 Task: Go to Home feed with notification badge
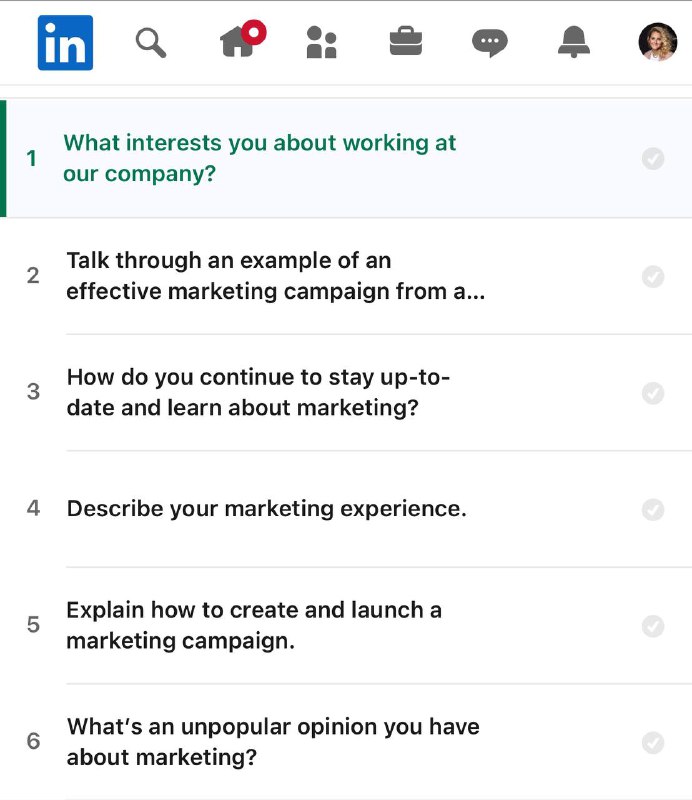coord(242,39)
